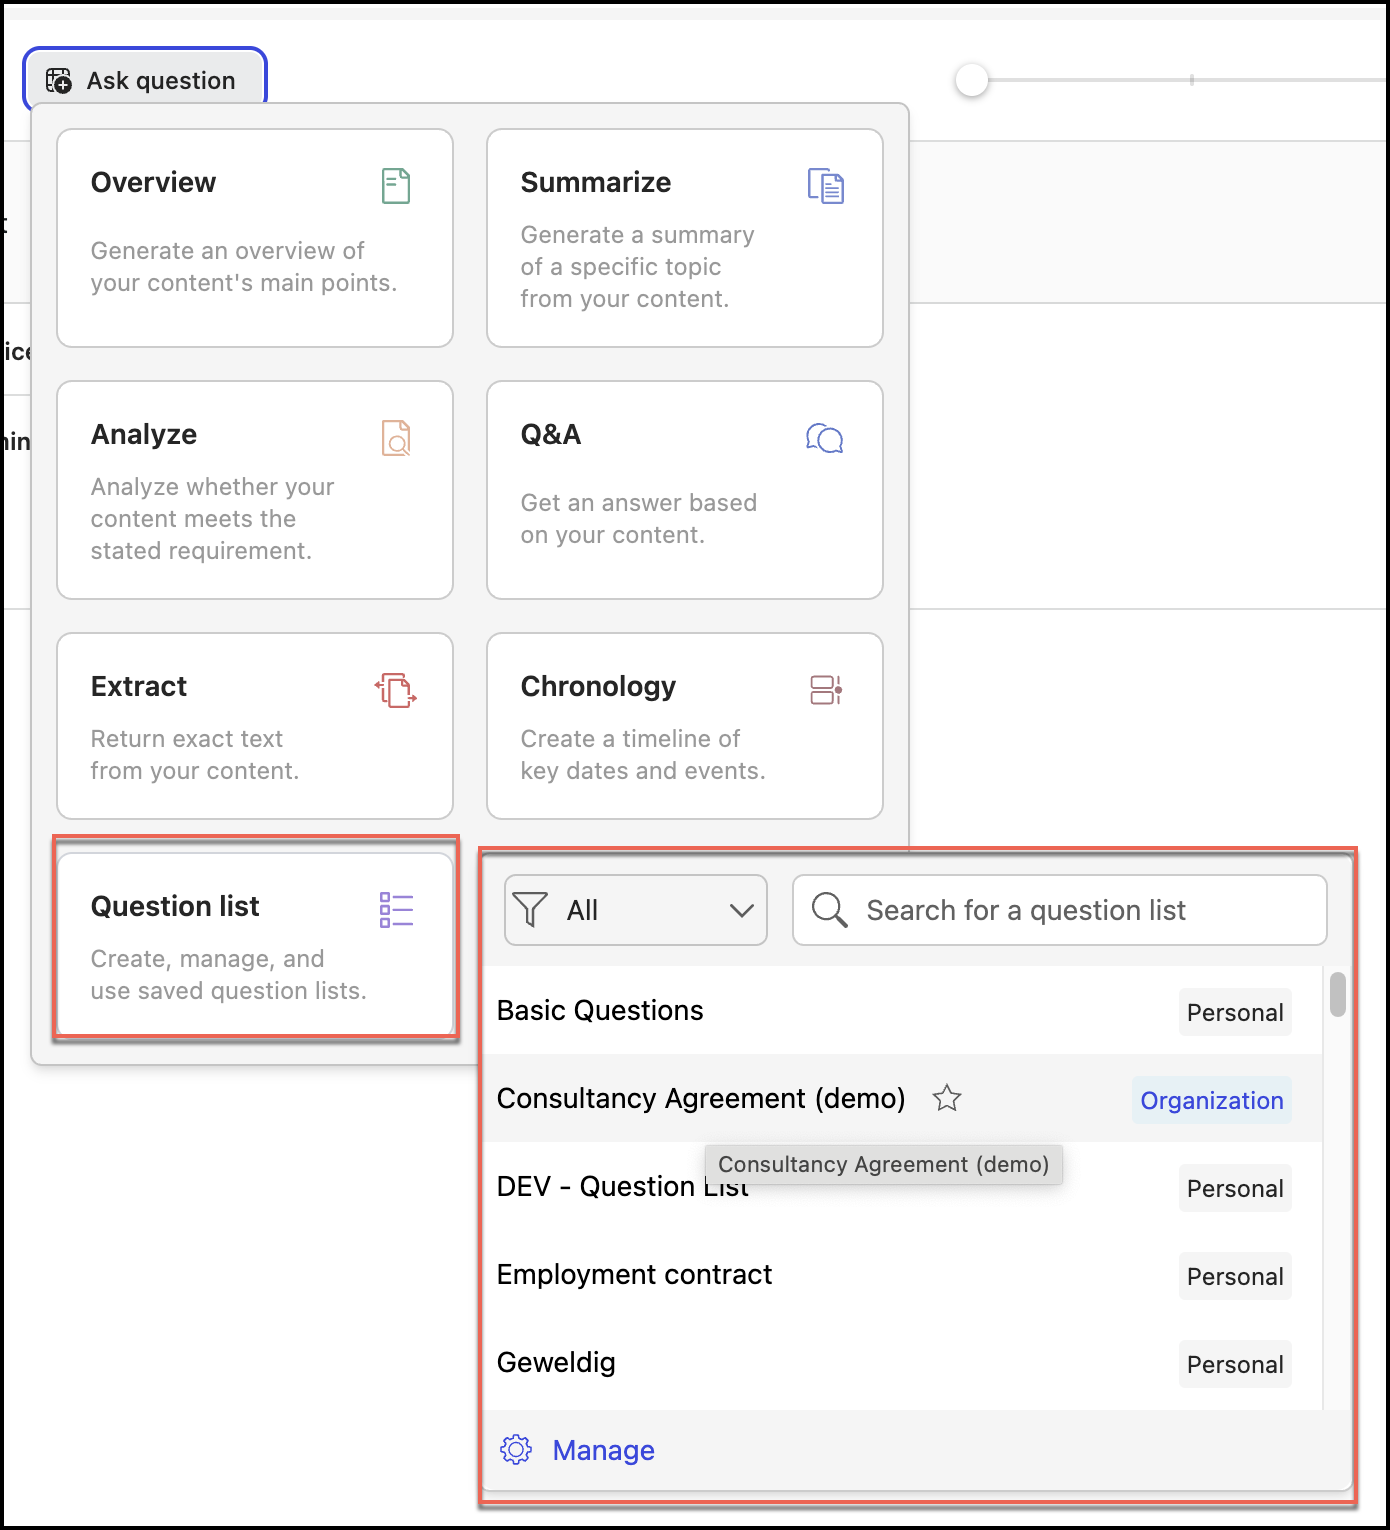Choose the Employment contract question list

[x=634, y=1275]
